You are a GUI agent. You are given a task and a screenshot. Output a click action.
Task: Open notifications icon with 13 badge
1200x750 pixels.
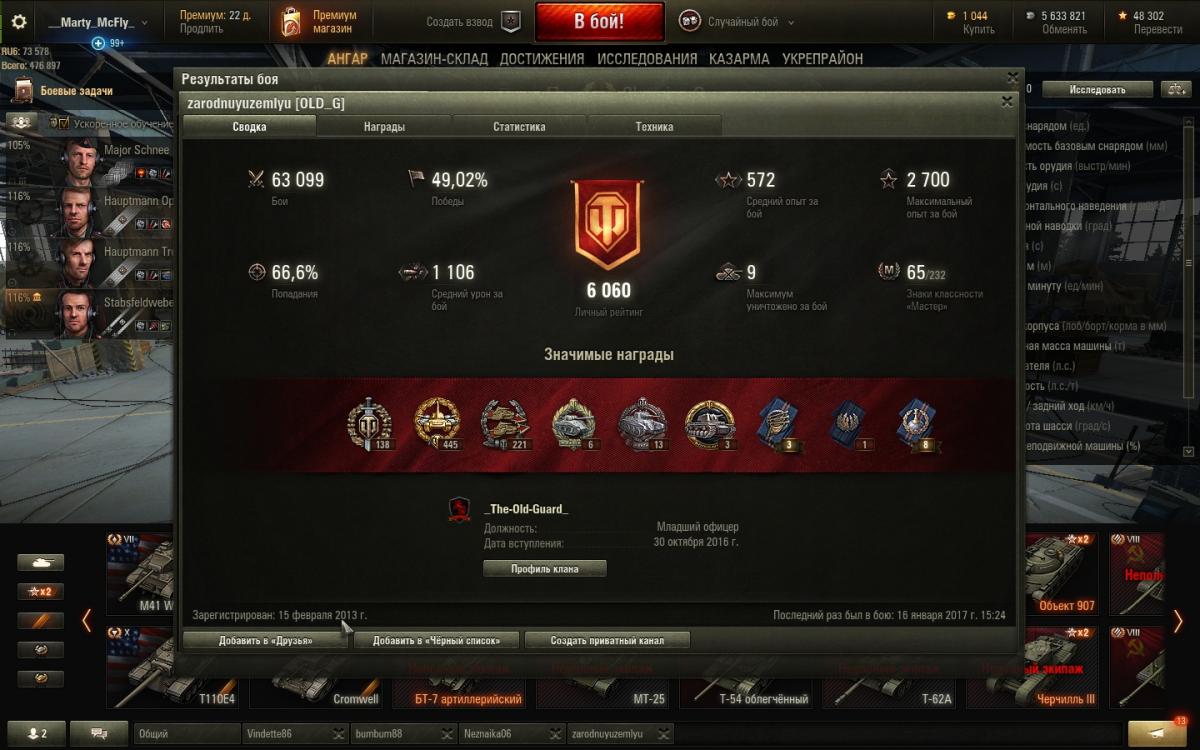(1159, 733)
